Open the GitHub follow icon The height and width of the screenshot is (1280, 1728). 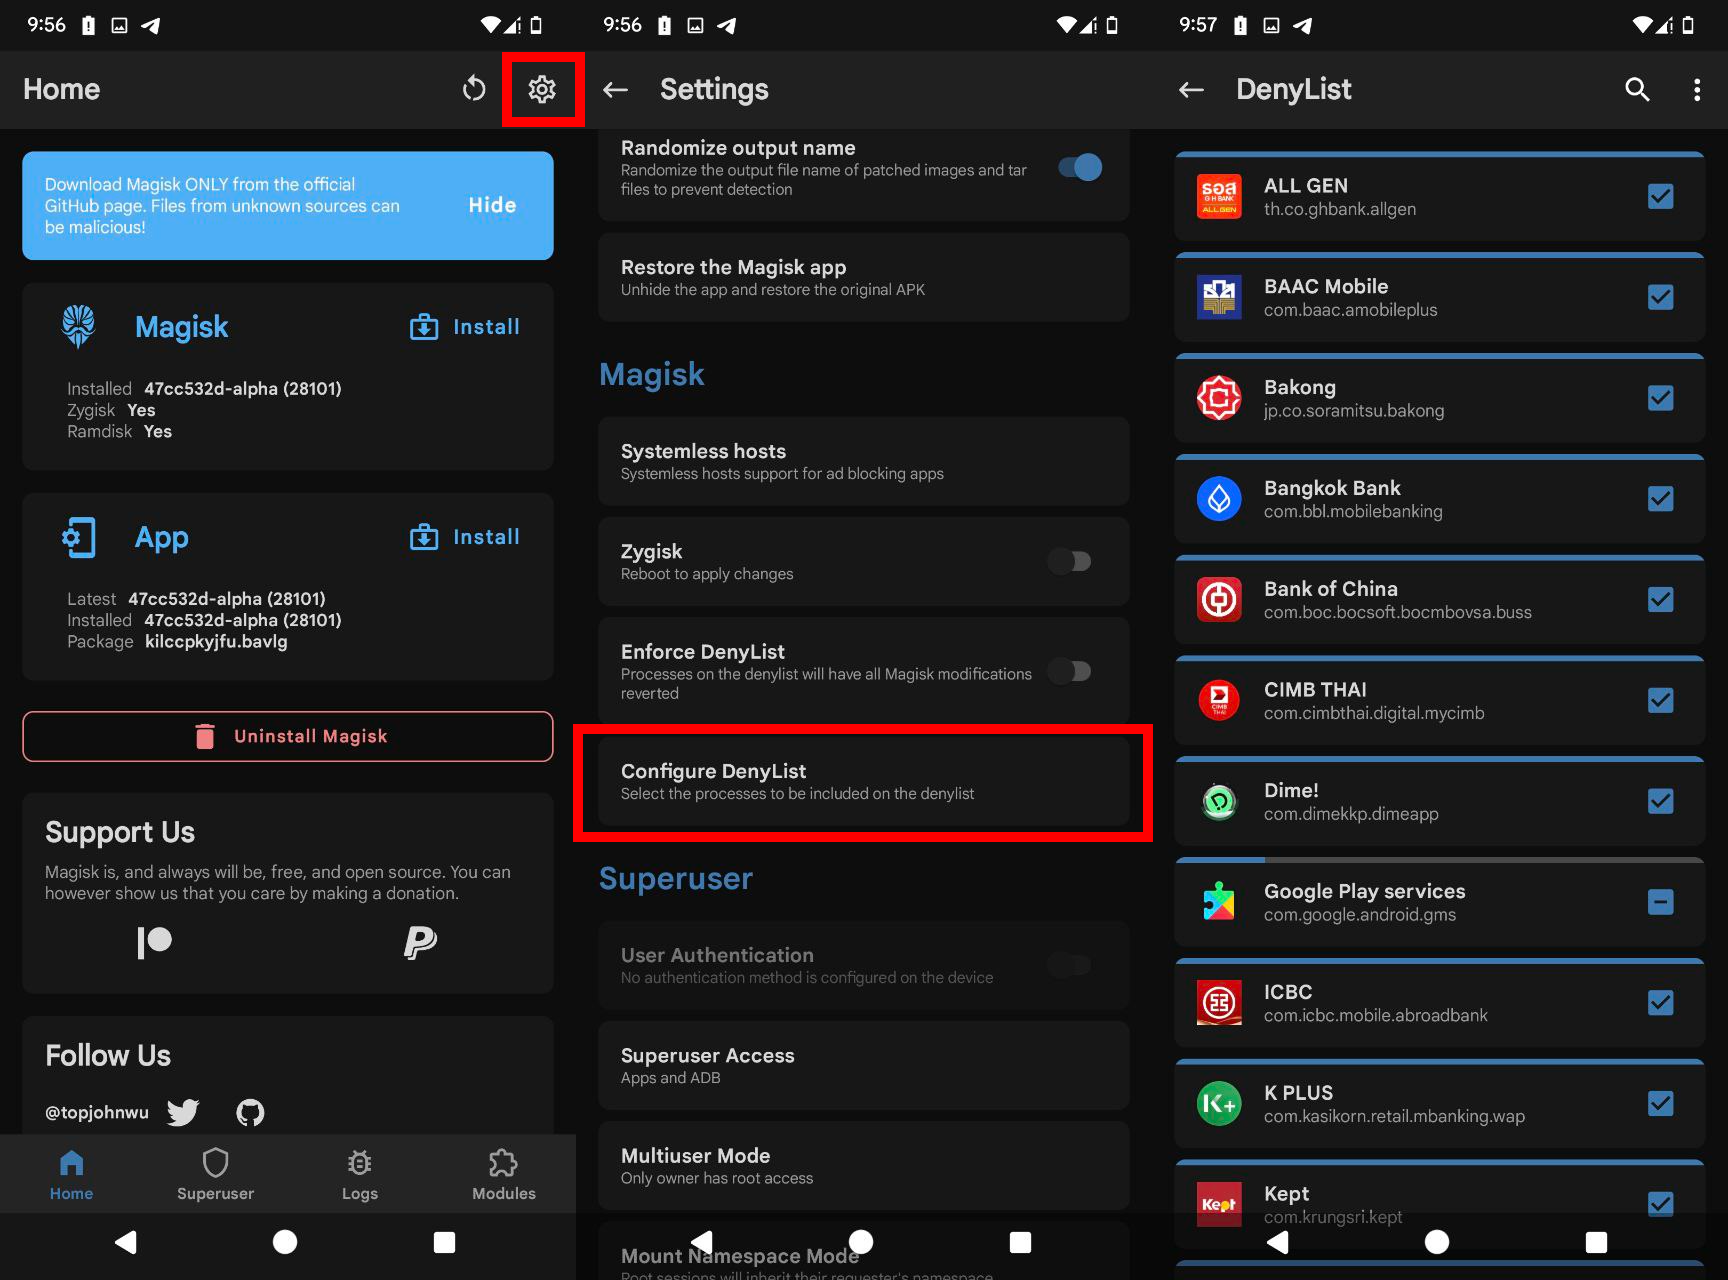[x=250, y=1112]
